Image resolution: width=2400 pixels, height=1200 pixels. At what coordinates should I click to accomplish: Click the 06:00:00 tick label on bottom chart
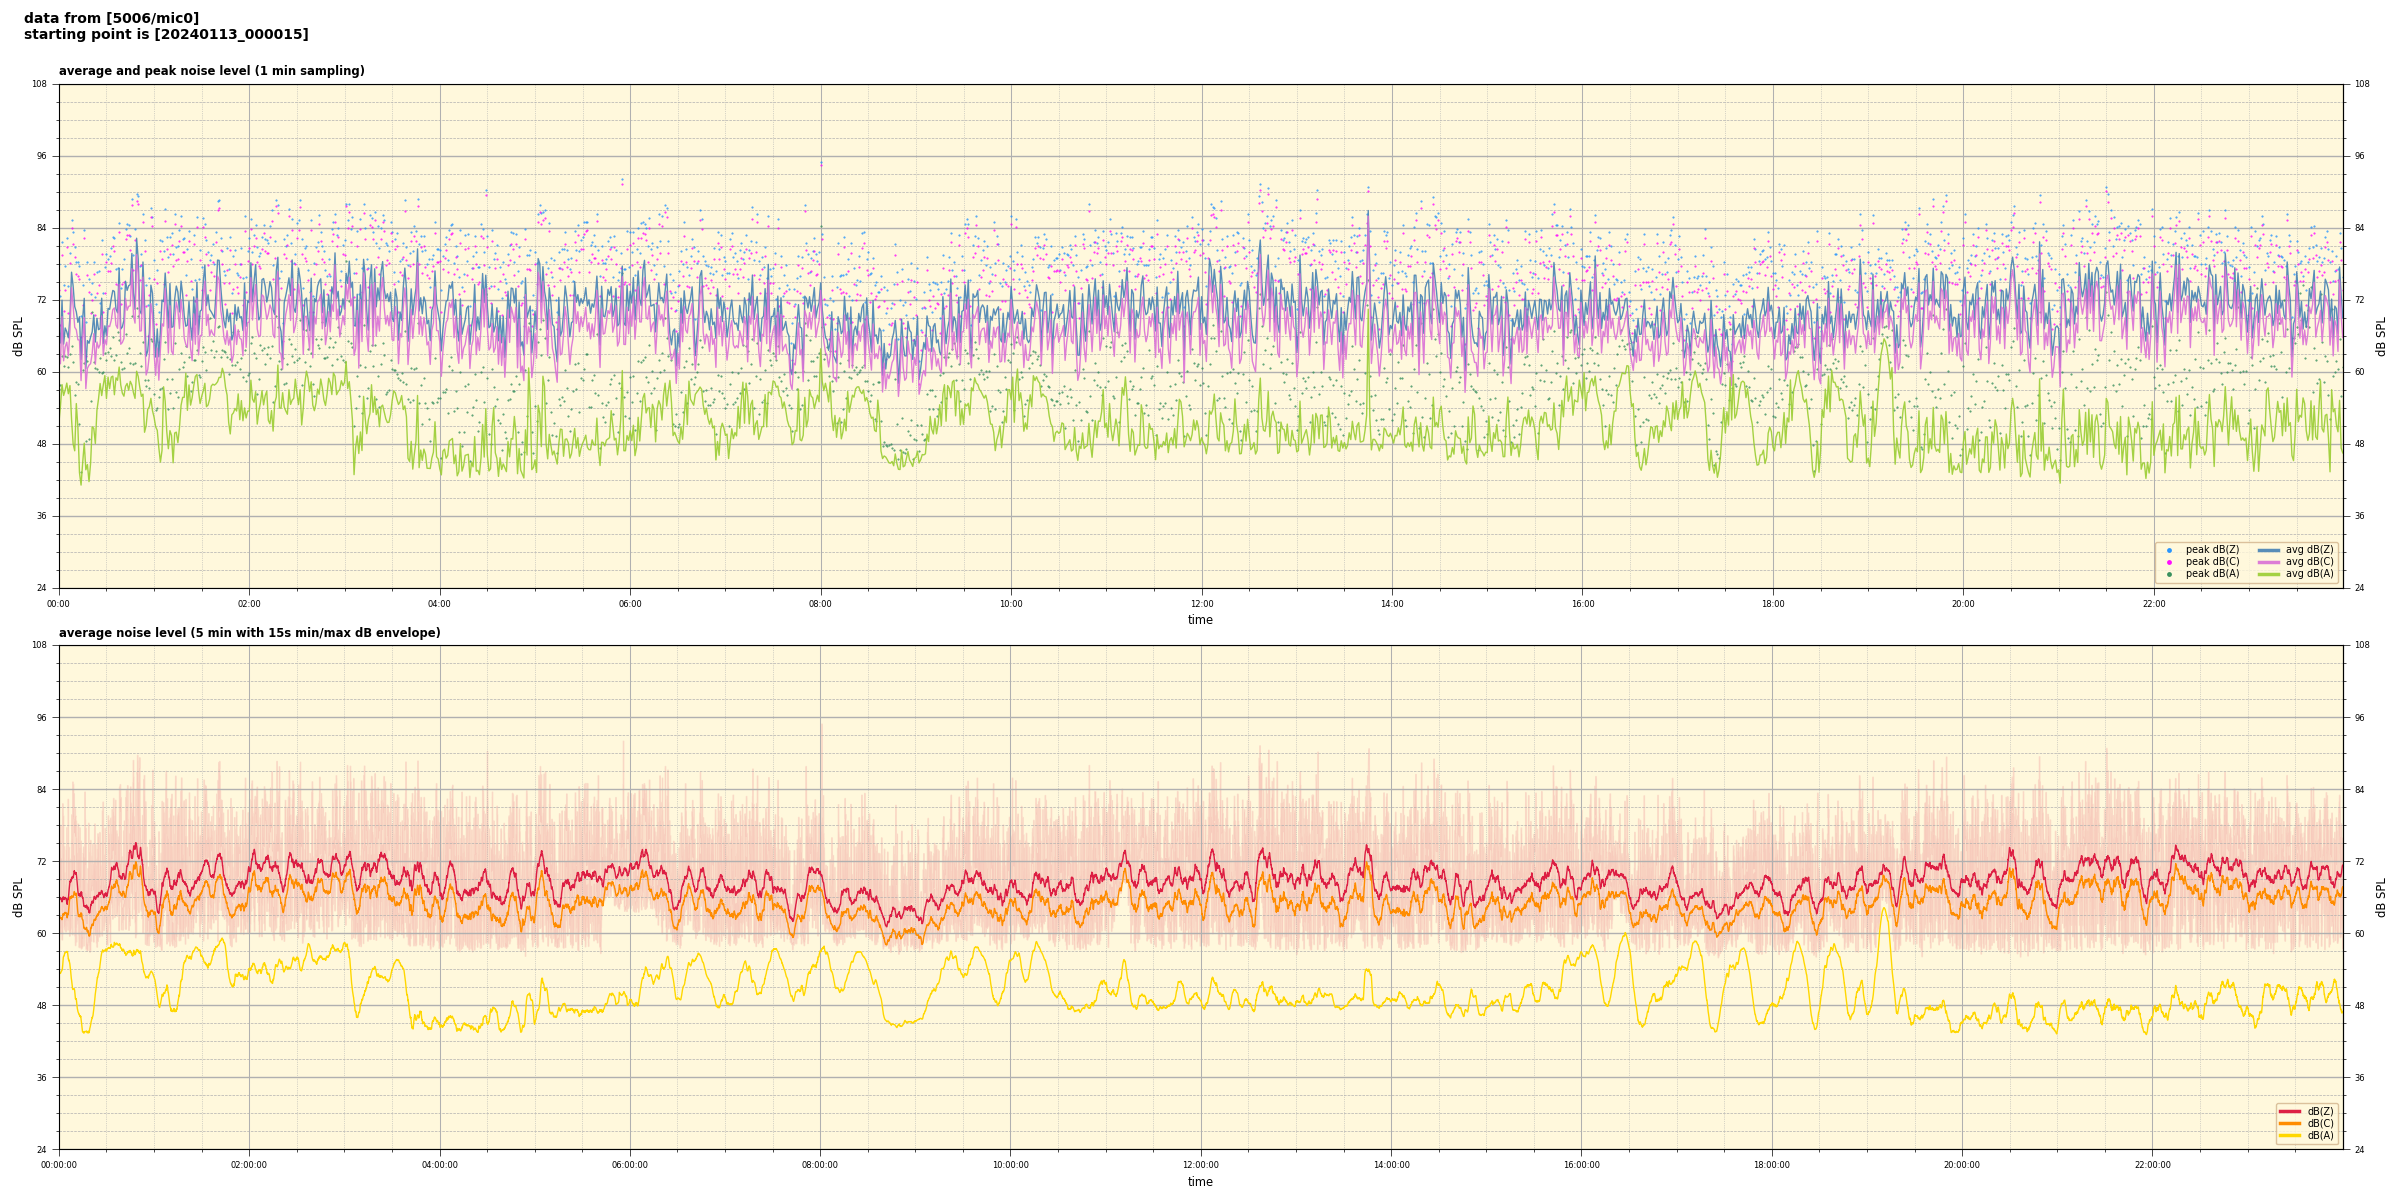630,1165
